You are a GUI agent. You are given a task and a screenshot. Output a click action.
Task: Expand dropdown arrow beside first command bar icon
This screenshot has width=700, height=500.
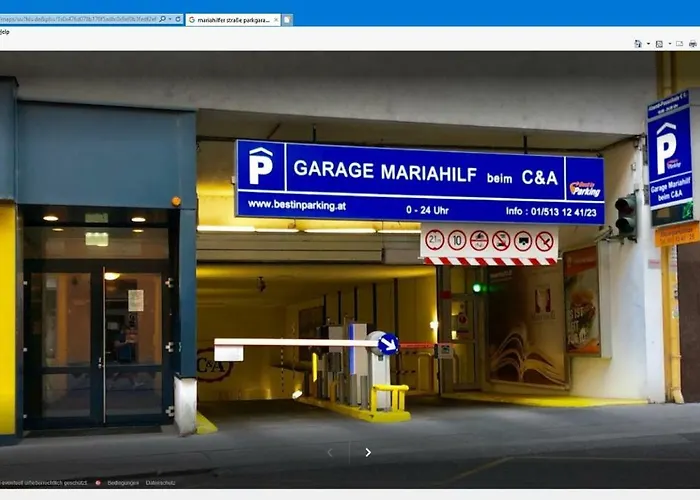pos(646,44)
